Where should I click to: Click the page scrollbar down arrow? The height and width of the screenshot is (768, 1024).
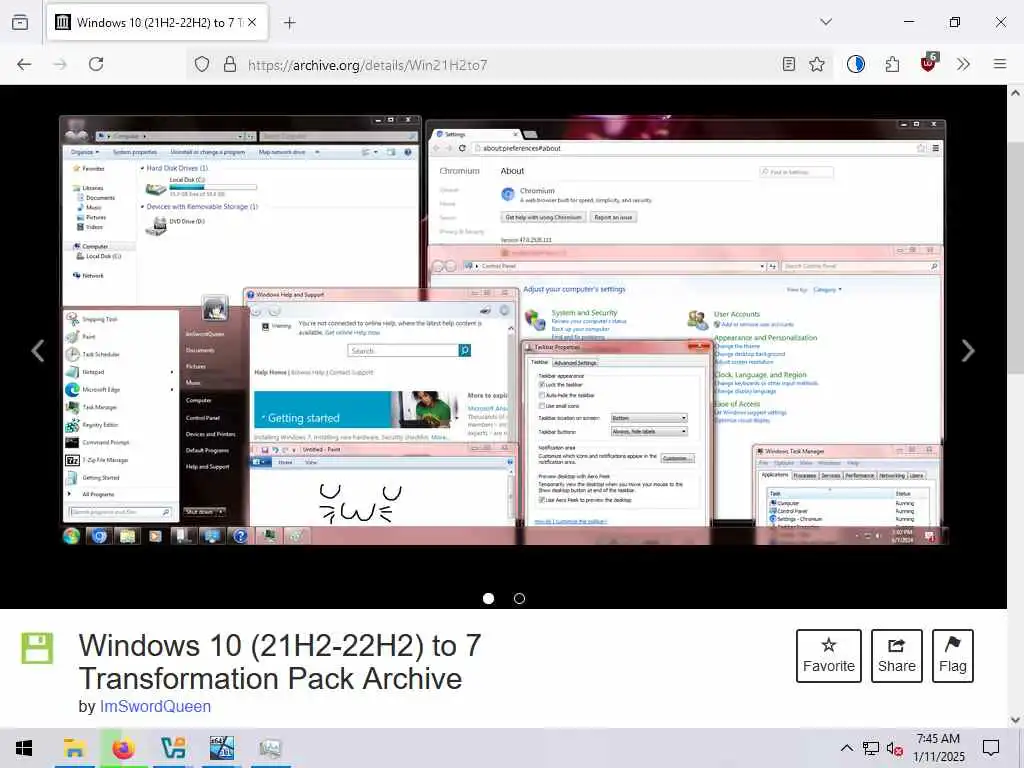pyautogui.click(x=1016, y=720)
